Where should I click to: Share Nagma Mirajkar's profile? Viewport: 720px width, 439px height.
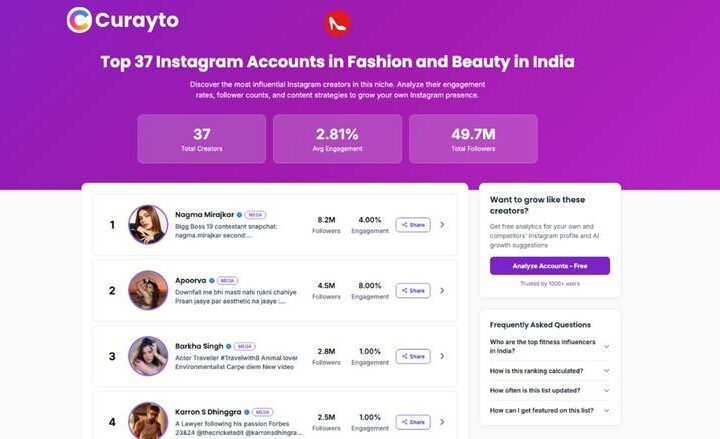413,225
